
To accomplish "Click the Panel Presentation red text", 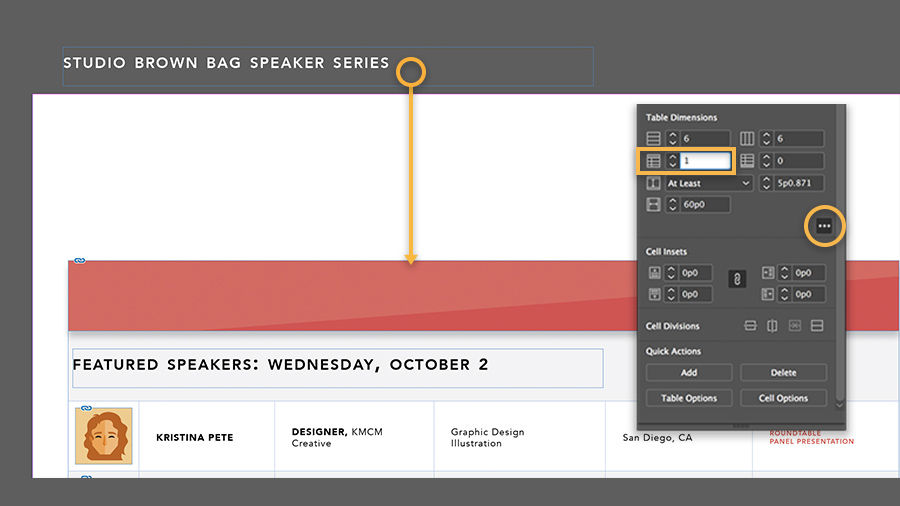I will point(812,441).
